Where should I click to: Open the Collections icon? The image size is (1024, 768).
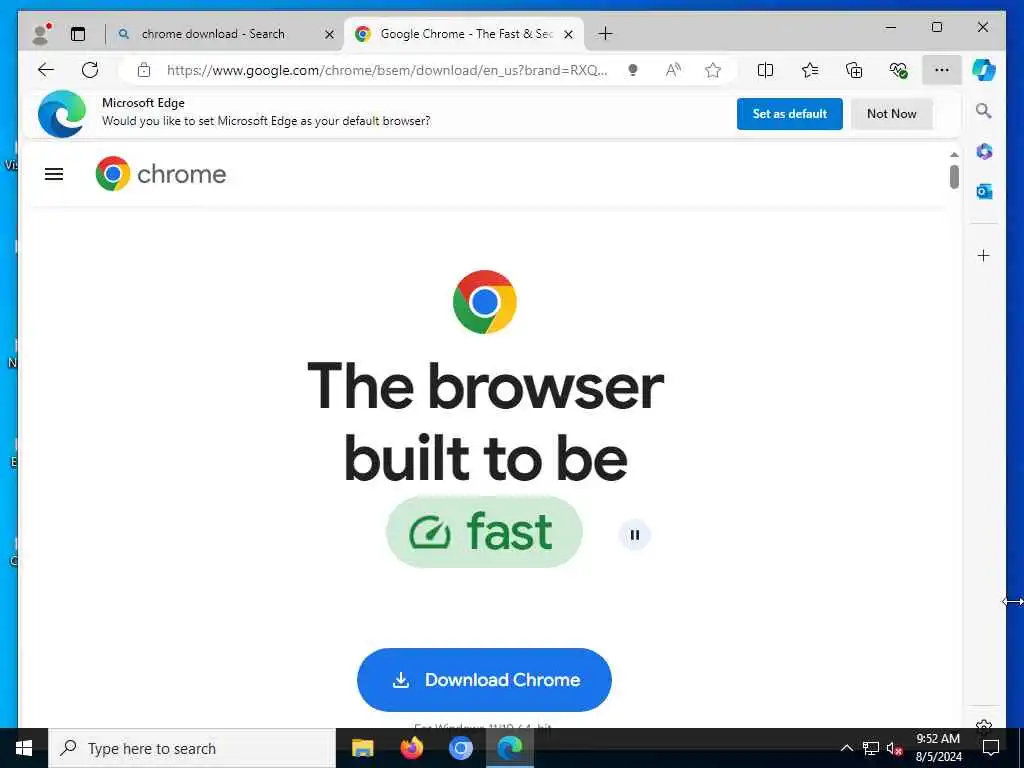pos(854,70)
